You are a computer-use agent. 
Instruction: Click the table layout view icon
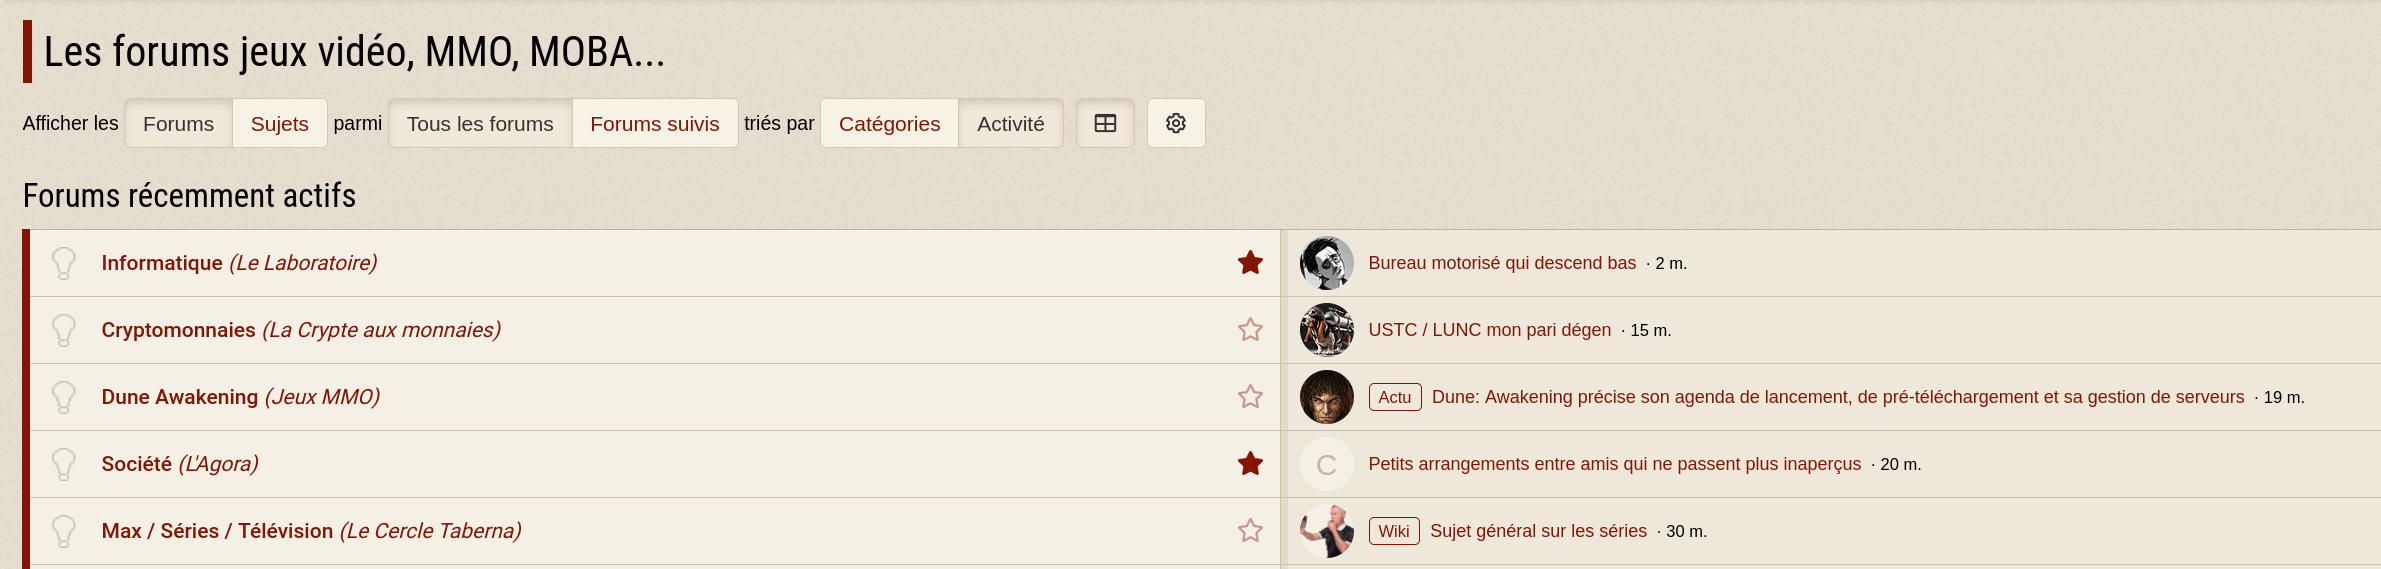pyautogui.click(x=1105, y=123)
